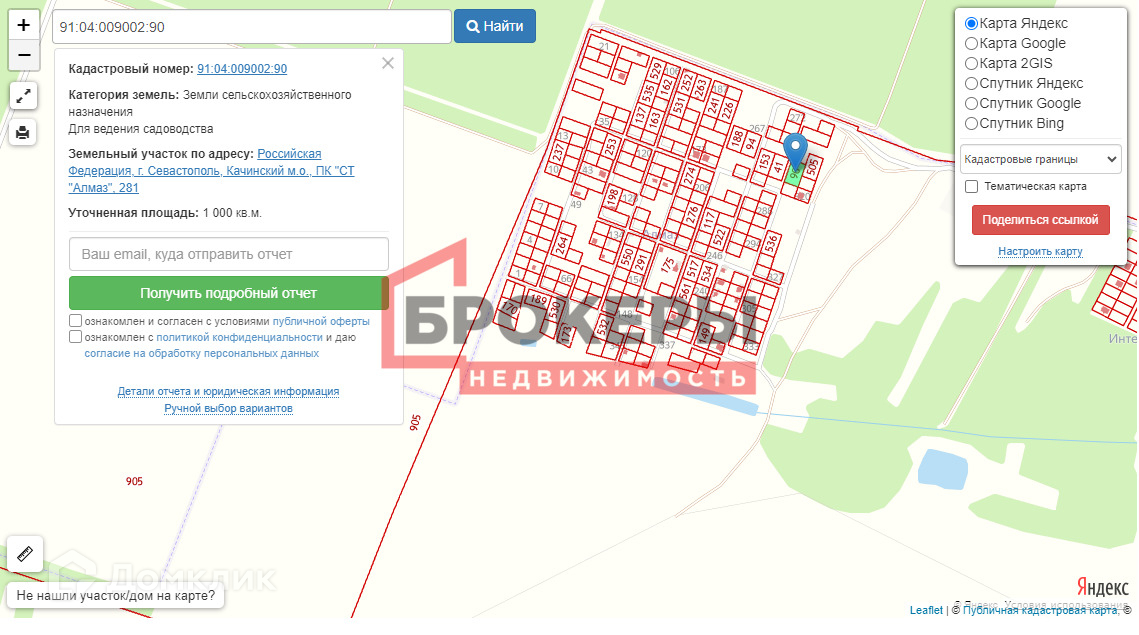Close the cadastral info panel
This screenshot has width=1139, height=635.
pos(388,63)
